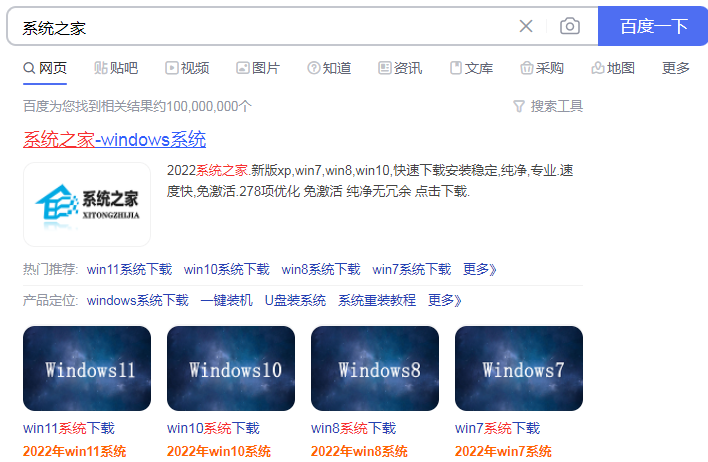Open the Windows8 thumbnail image
The width and height of the screenshot is (708, 462).
coord(375,369)
